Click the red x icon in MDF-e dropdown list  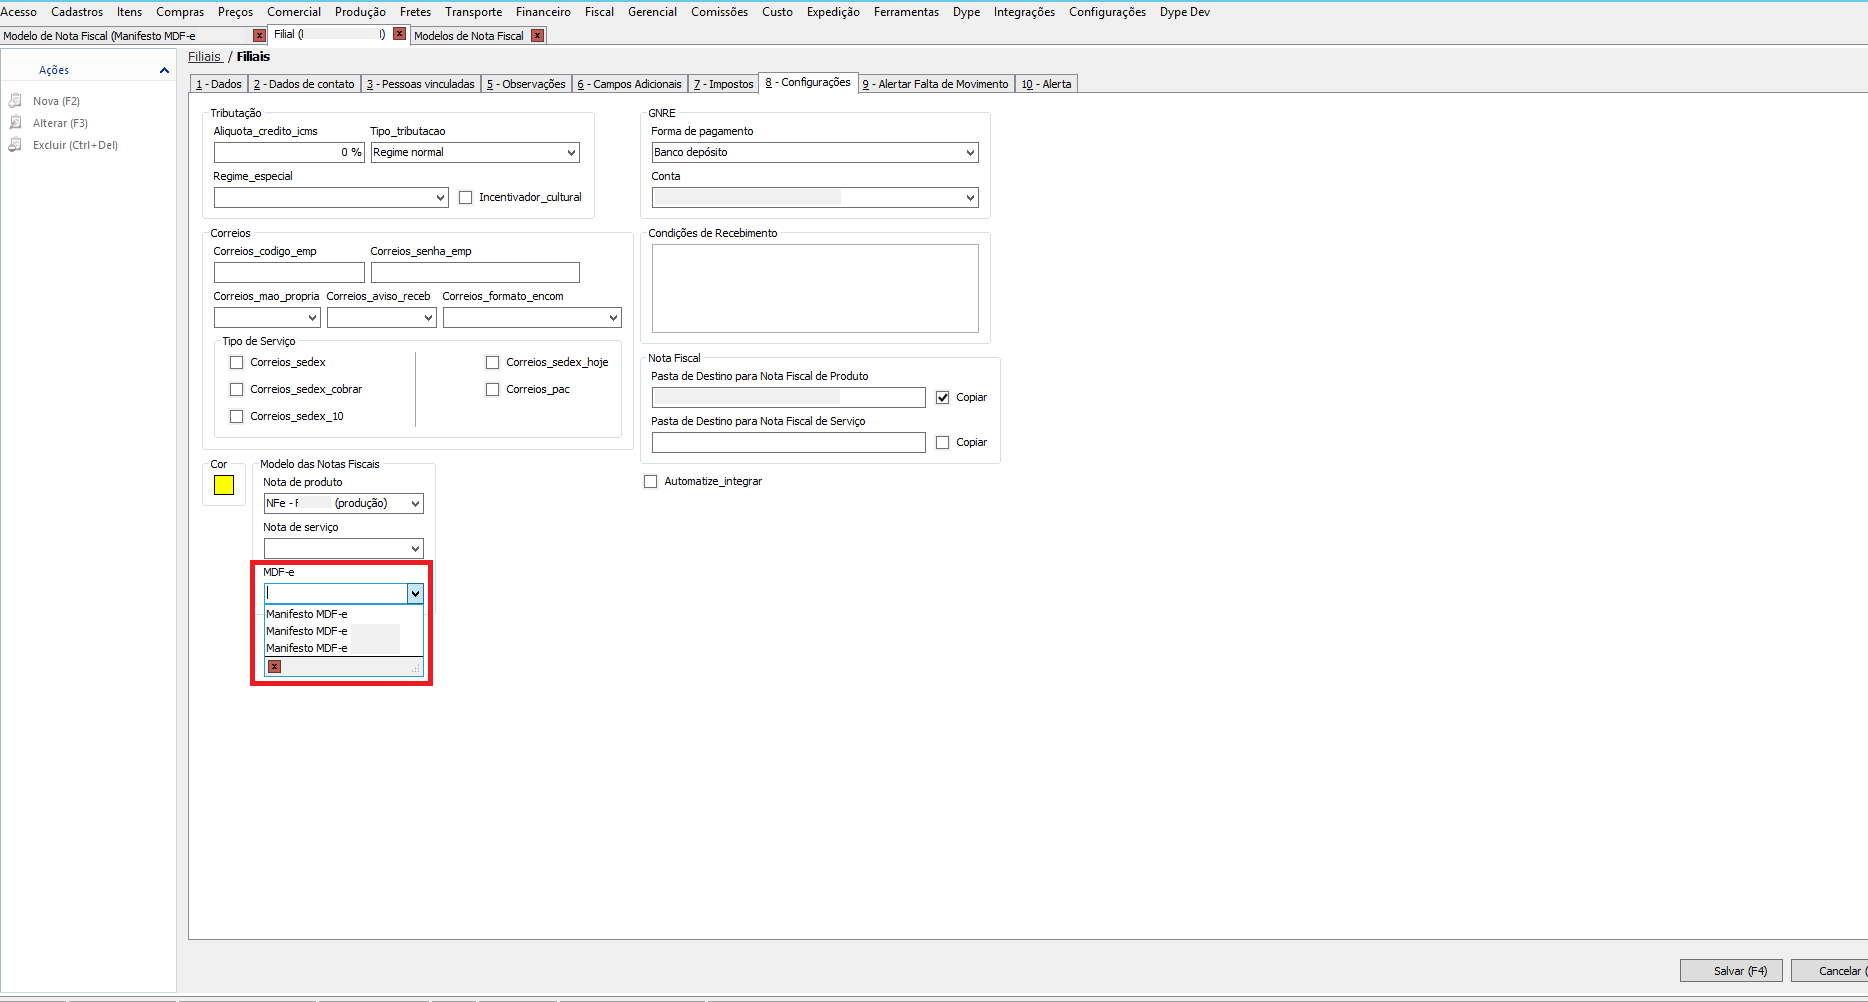point(274,666)
